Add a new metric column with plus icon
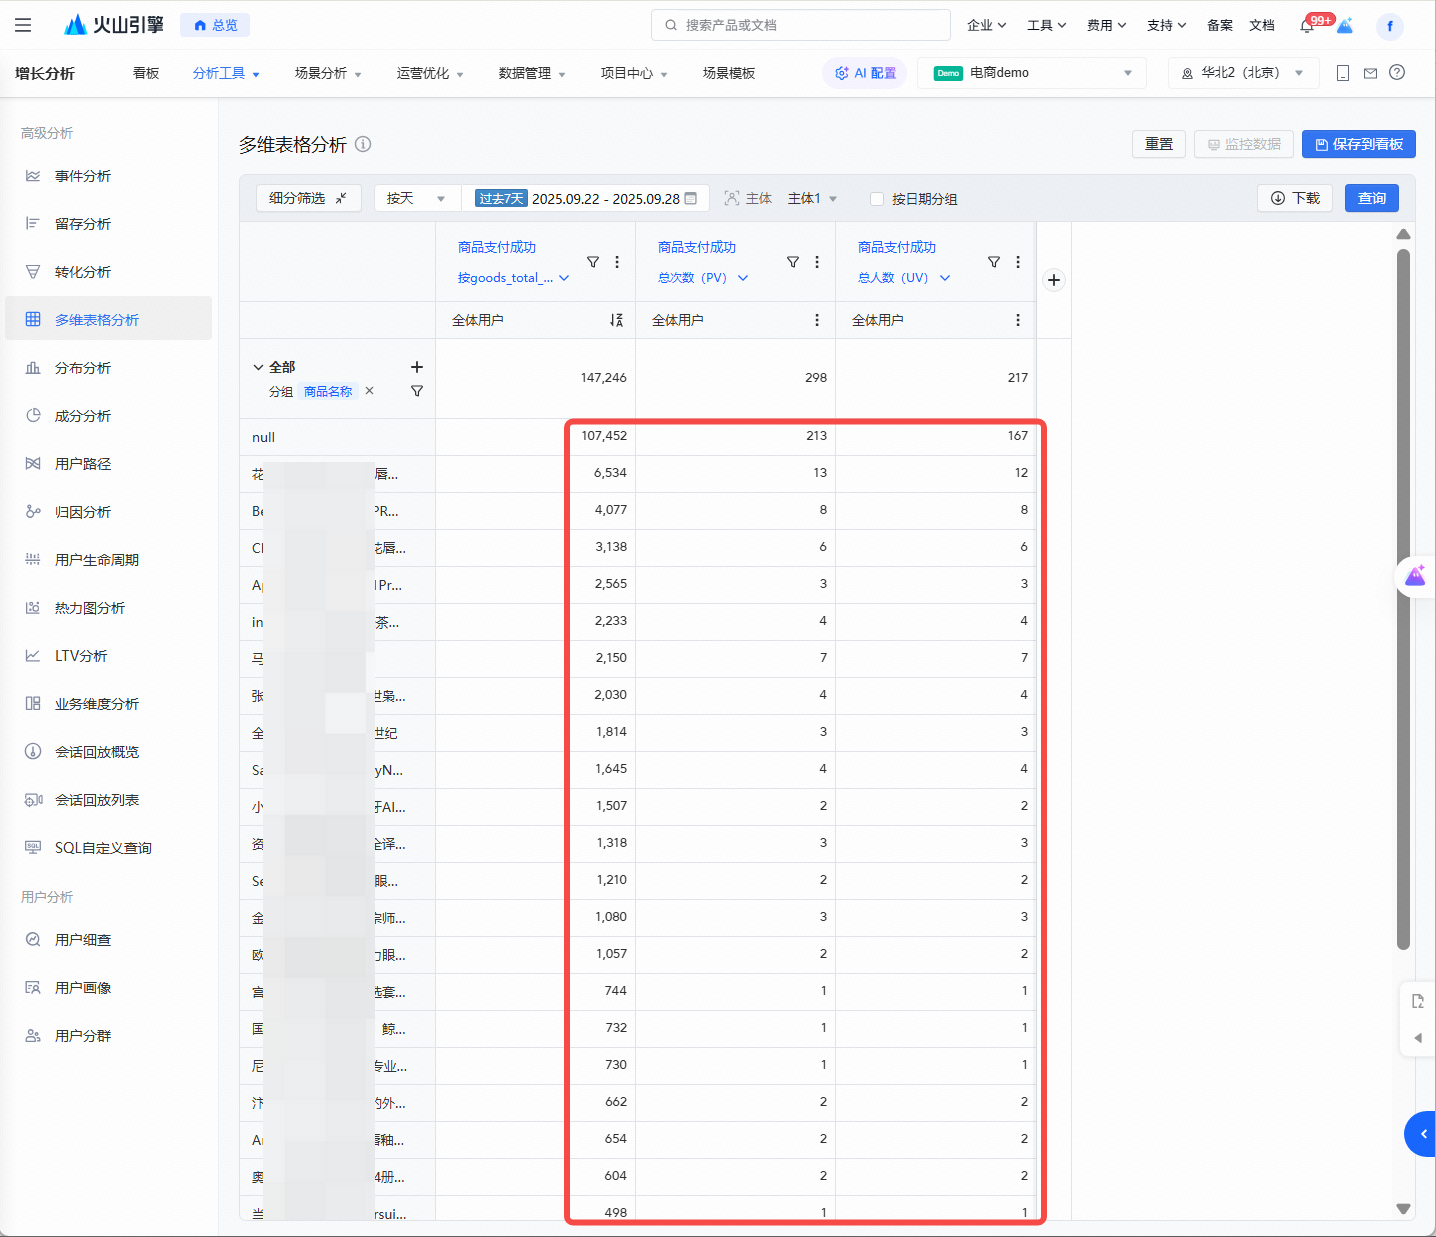Image resolution: width=1436 pixels, height=1237 pixels. tap(1053, 280)
